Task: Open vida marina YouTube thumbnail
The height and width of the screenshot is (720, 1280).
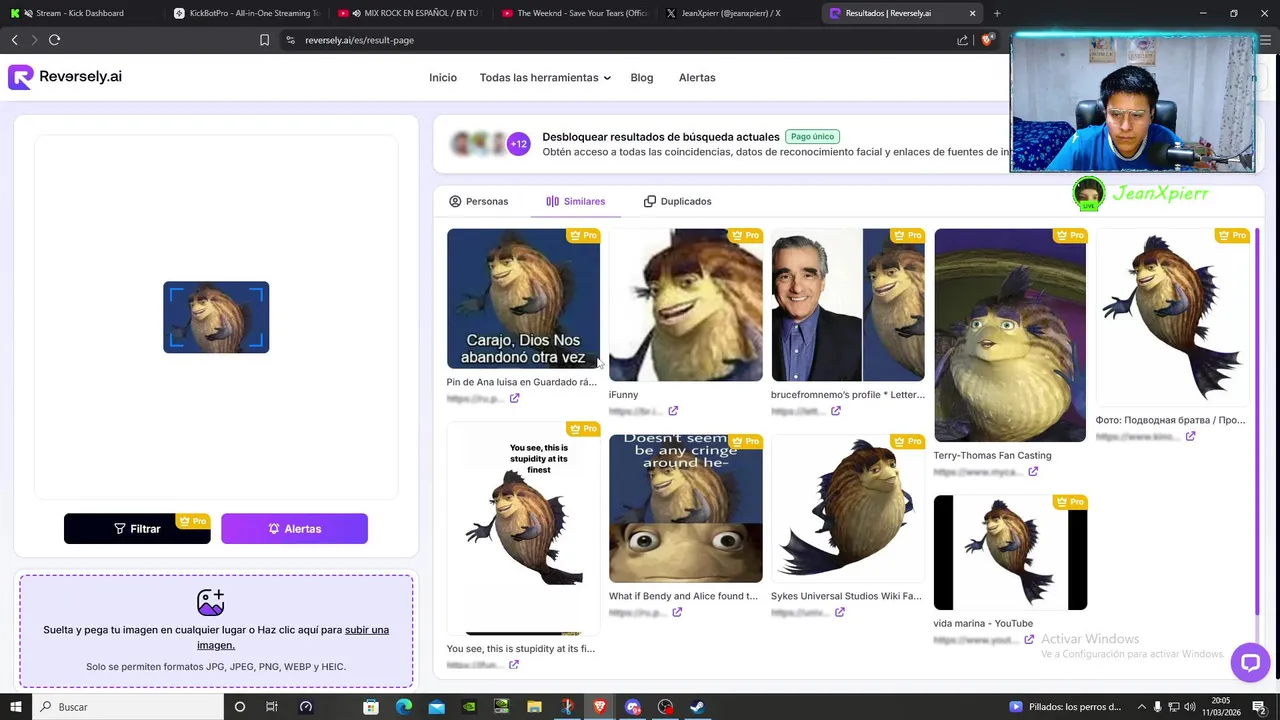Action: coord(1010,552)
